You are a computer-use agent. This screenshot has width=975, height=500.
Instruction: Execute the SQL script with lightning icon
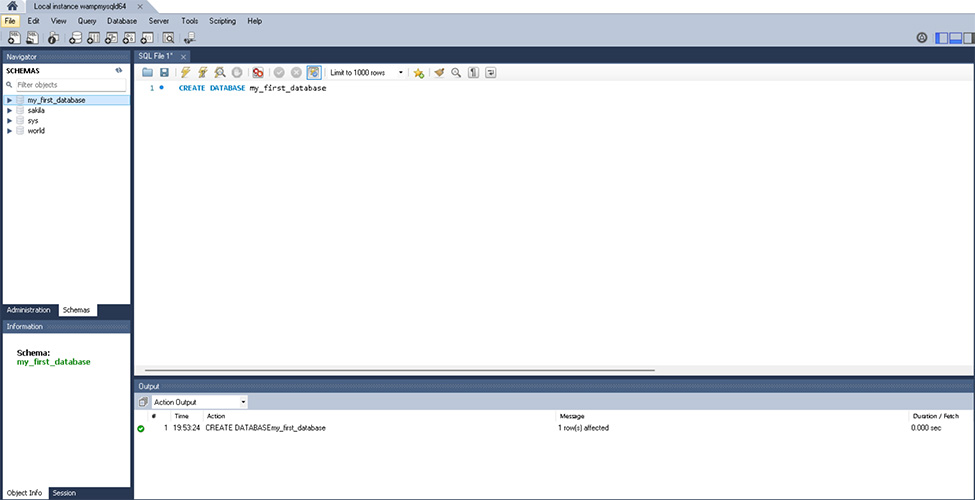pos(186,73)
